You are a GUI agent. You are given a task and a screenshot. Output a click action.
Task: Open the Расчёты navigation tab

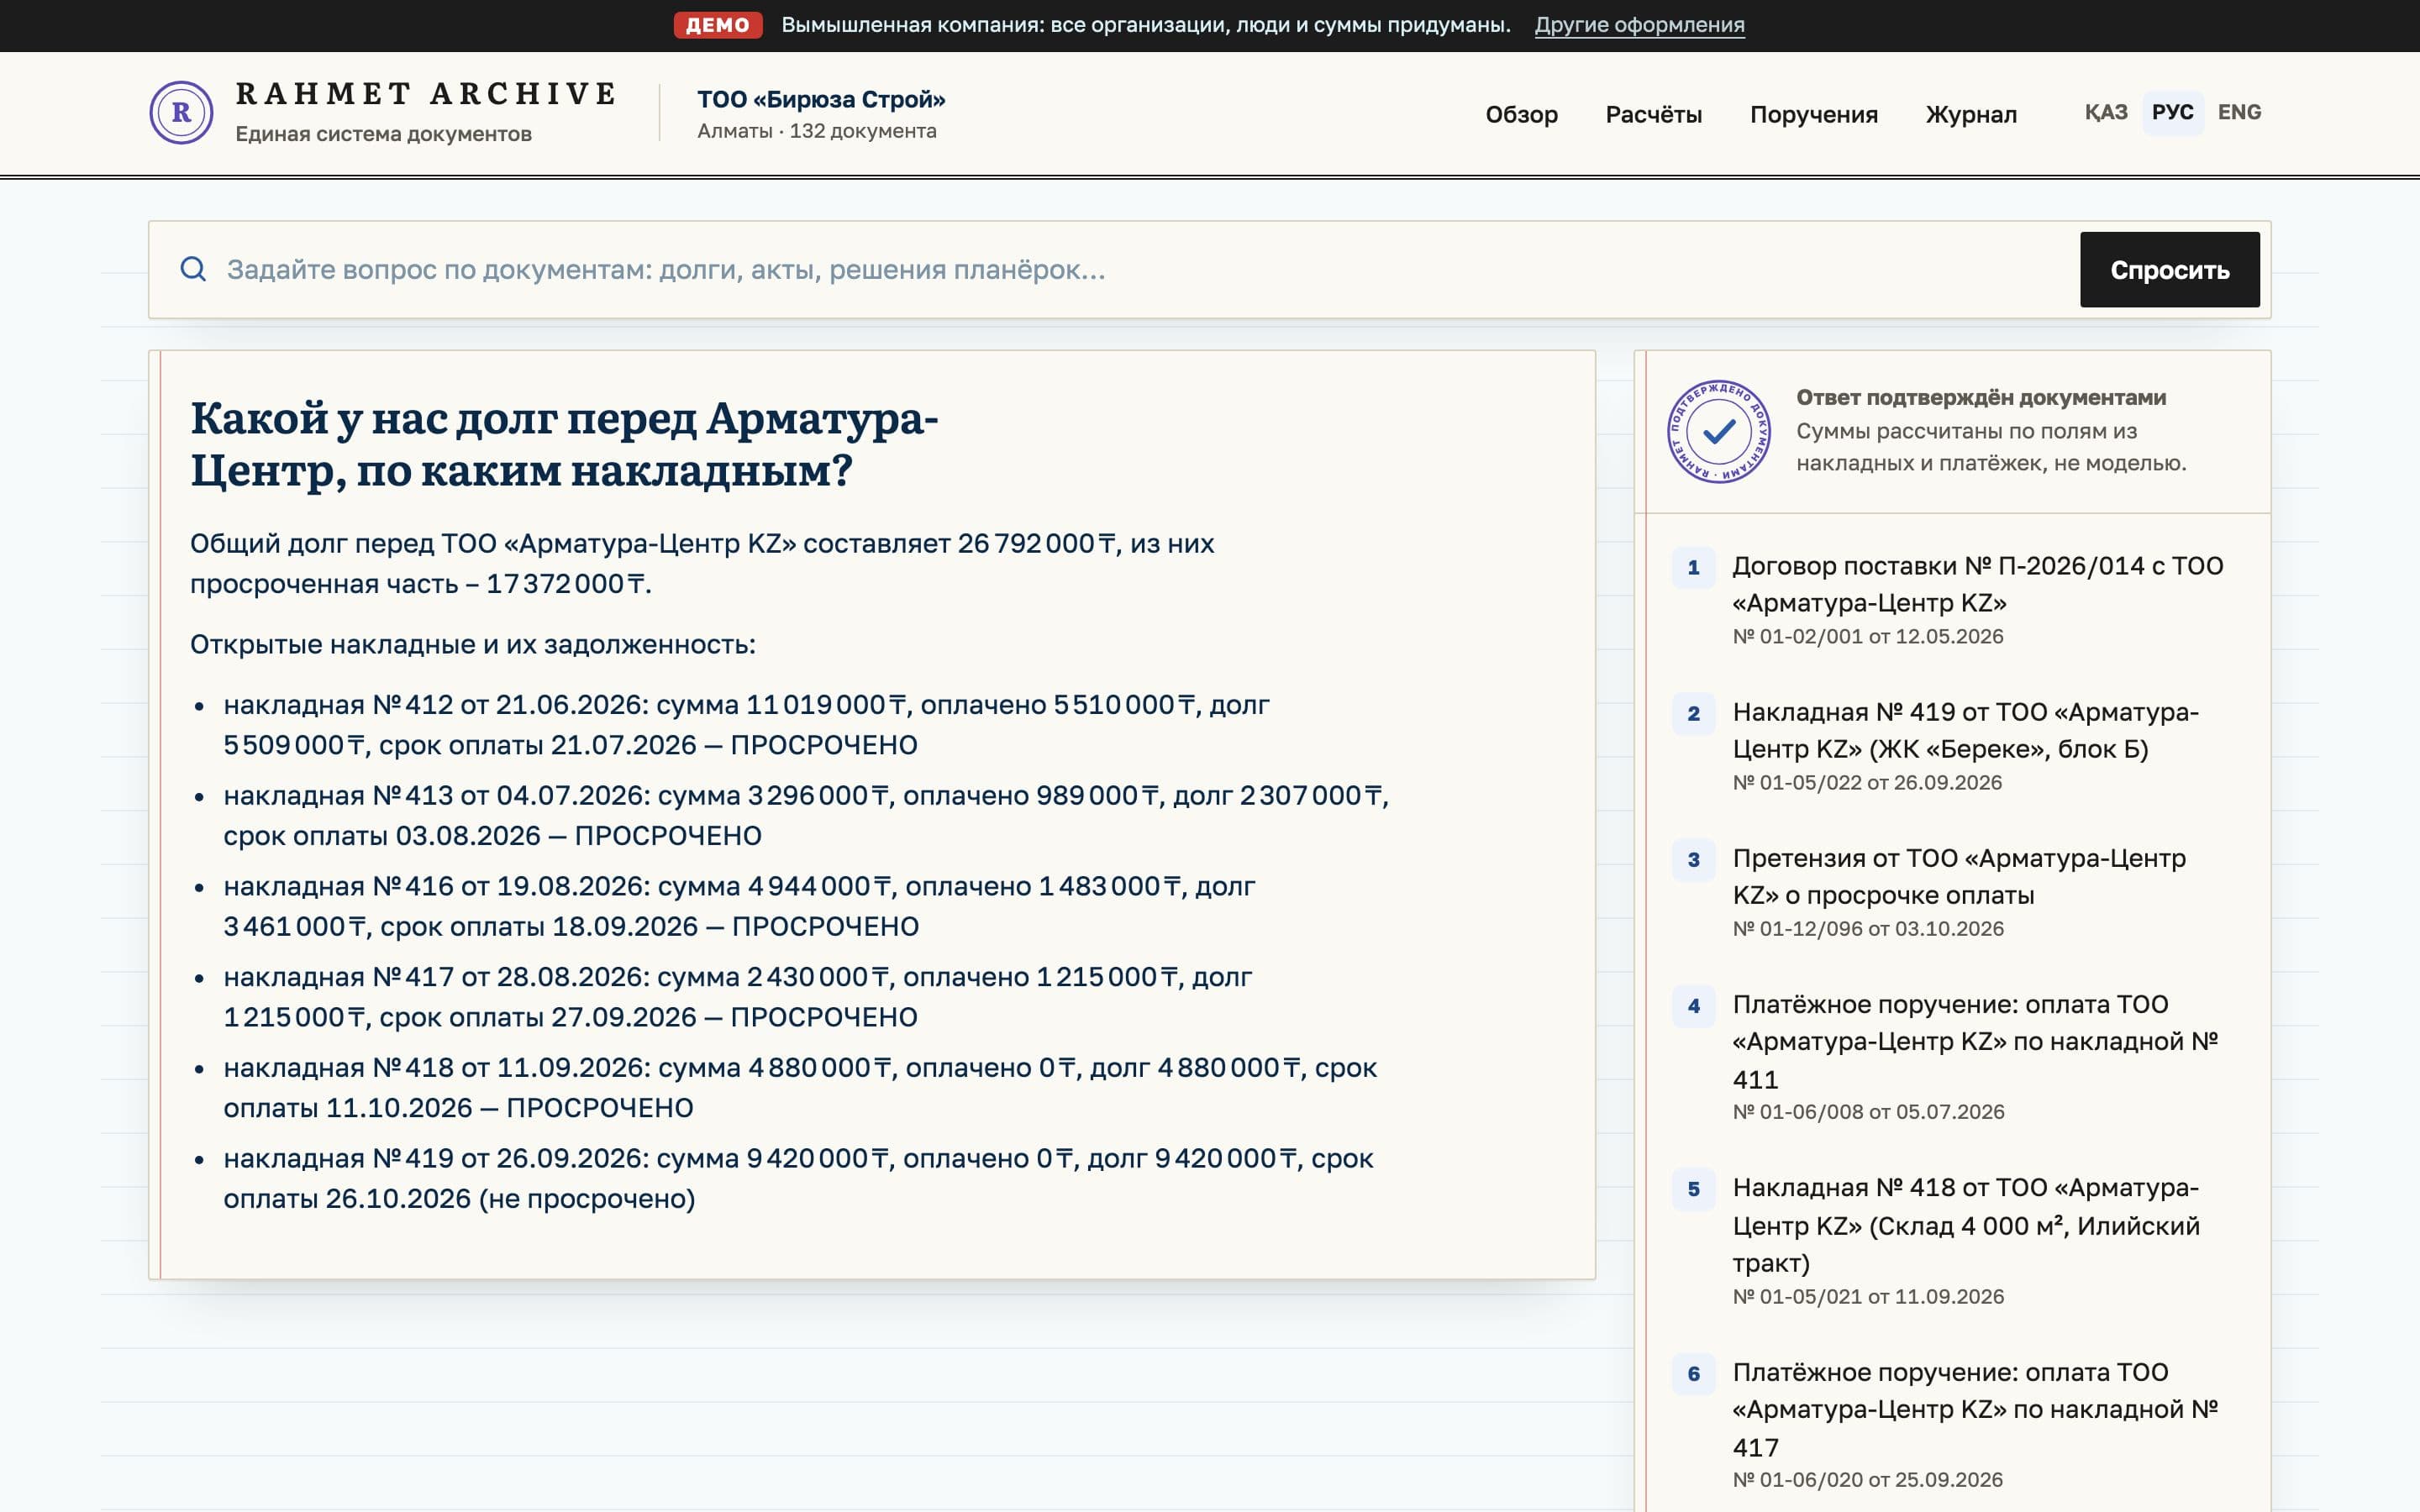pyautogui.click(x=1653, y=114)
